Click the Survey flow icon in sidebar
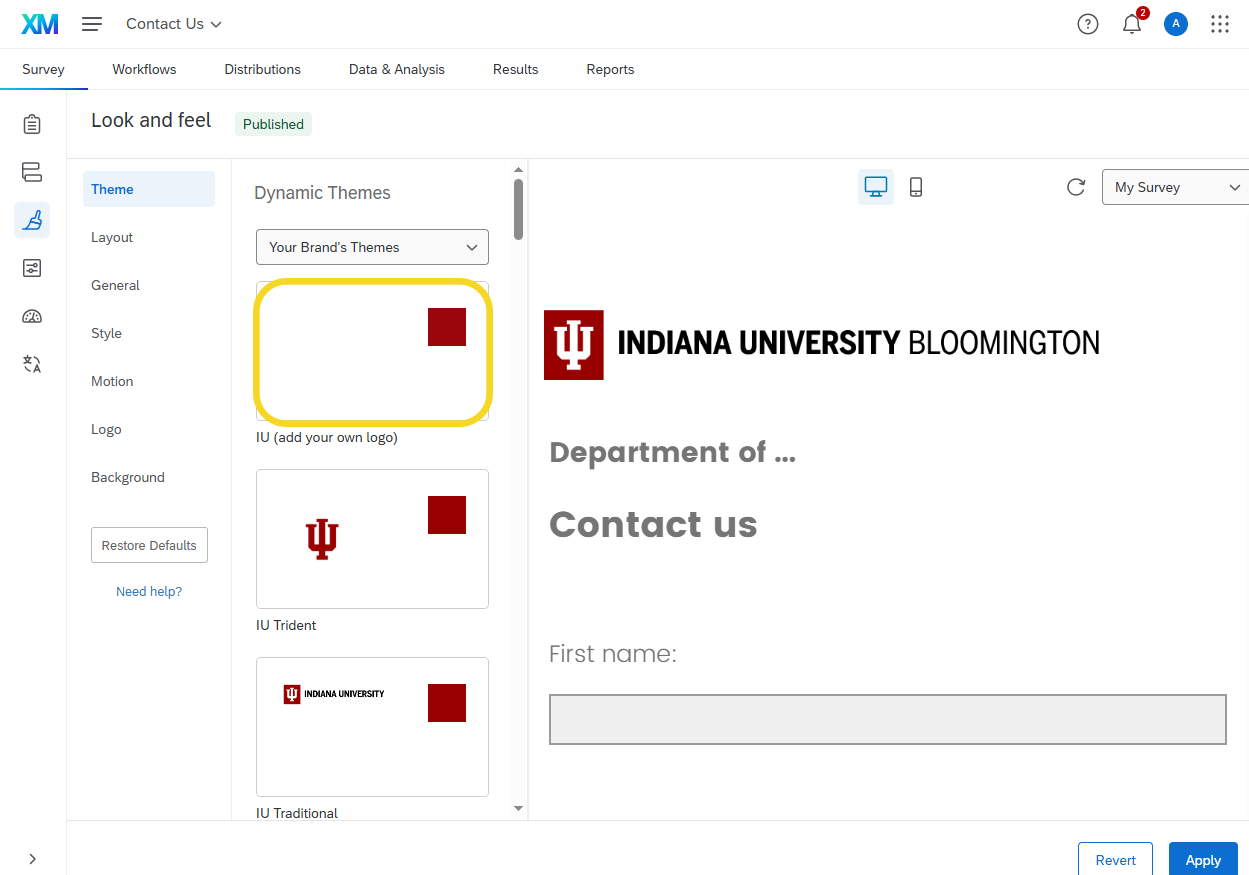The image size is (1249, 875). point(32,172)
